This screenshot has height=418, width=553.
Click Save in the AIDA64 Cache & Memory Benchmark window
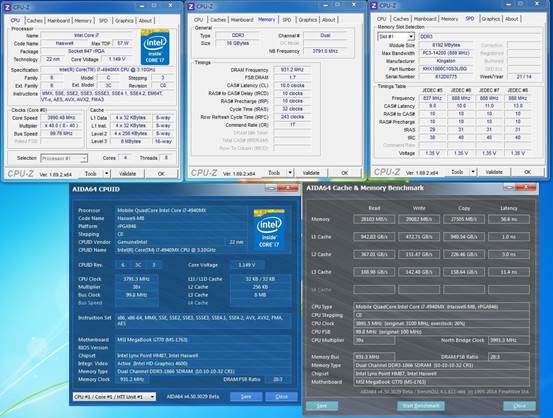[x=322, y=406]
